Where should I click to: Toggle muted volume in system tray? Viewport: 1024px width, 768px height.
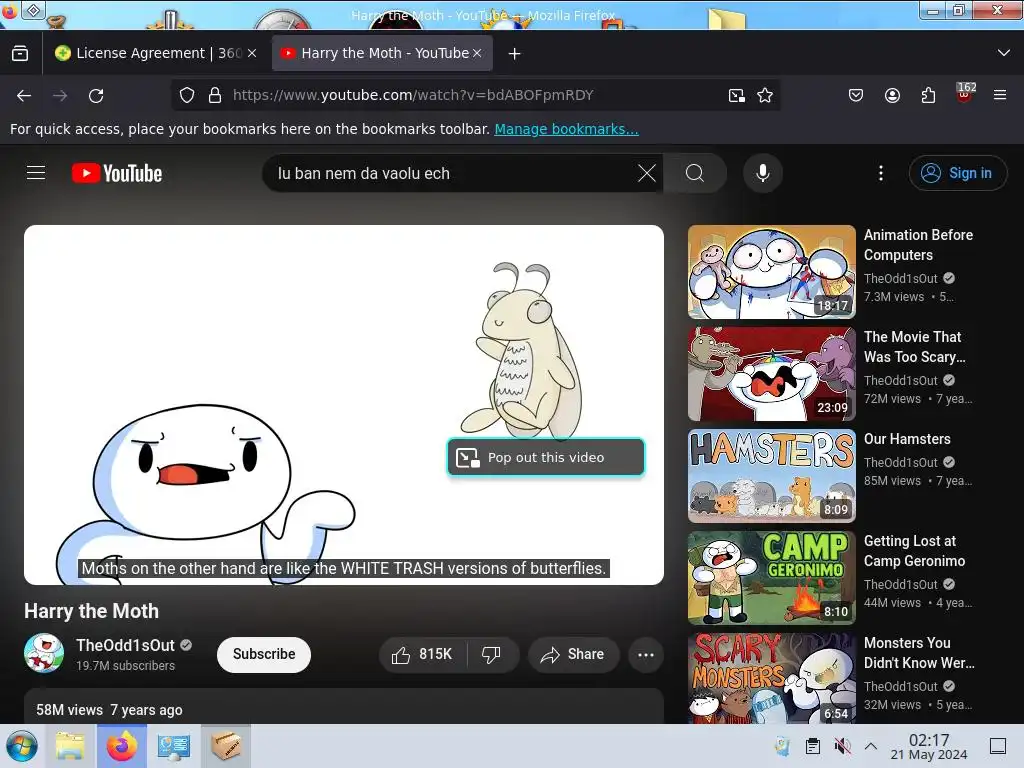click(843, 746)
